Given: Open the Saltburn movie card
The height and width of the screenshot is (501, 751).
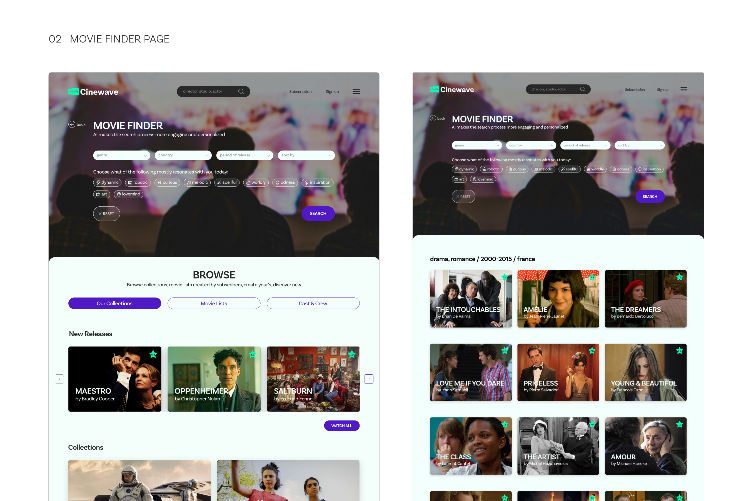Looking at the screenshot, I should point(313,379).
